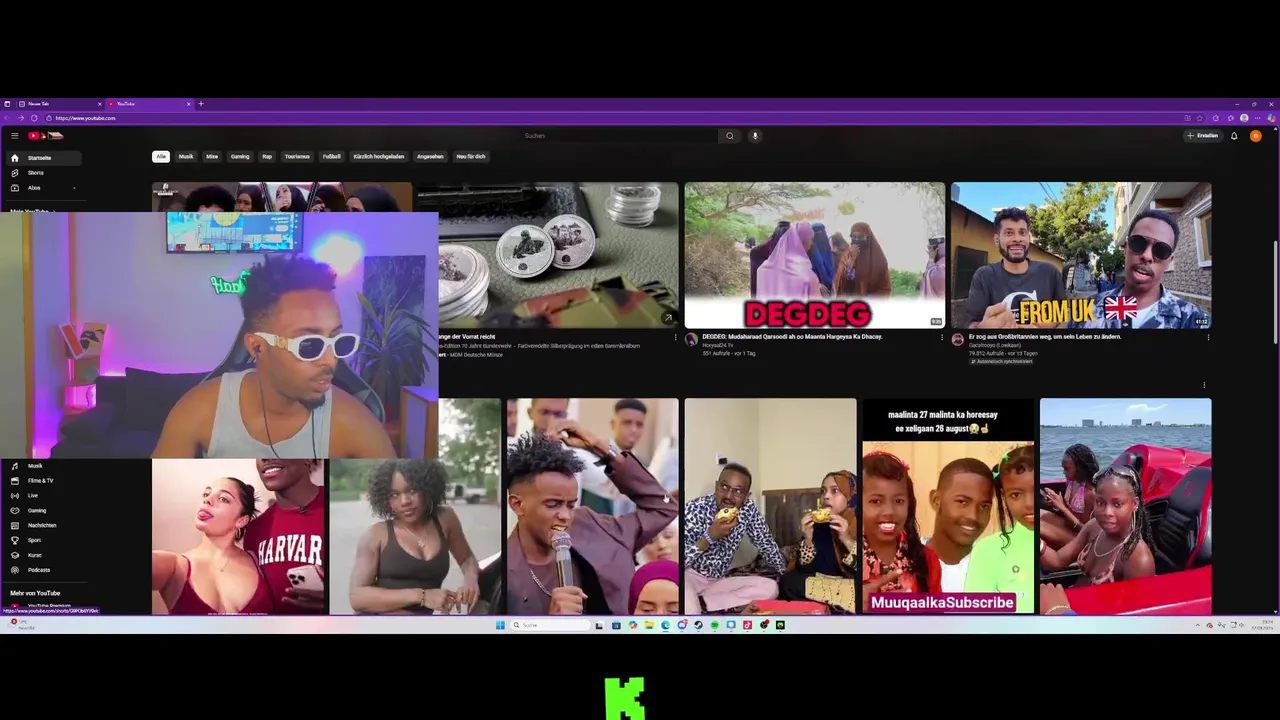Switch to the YouTube browser tab

coord(148,104)
